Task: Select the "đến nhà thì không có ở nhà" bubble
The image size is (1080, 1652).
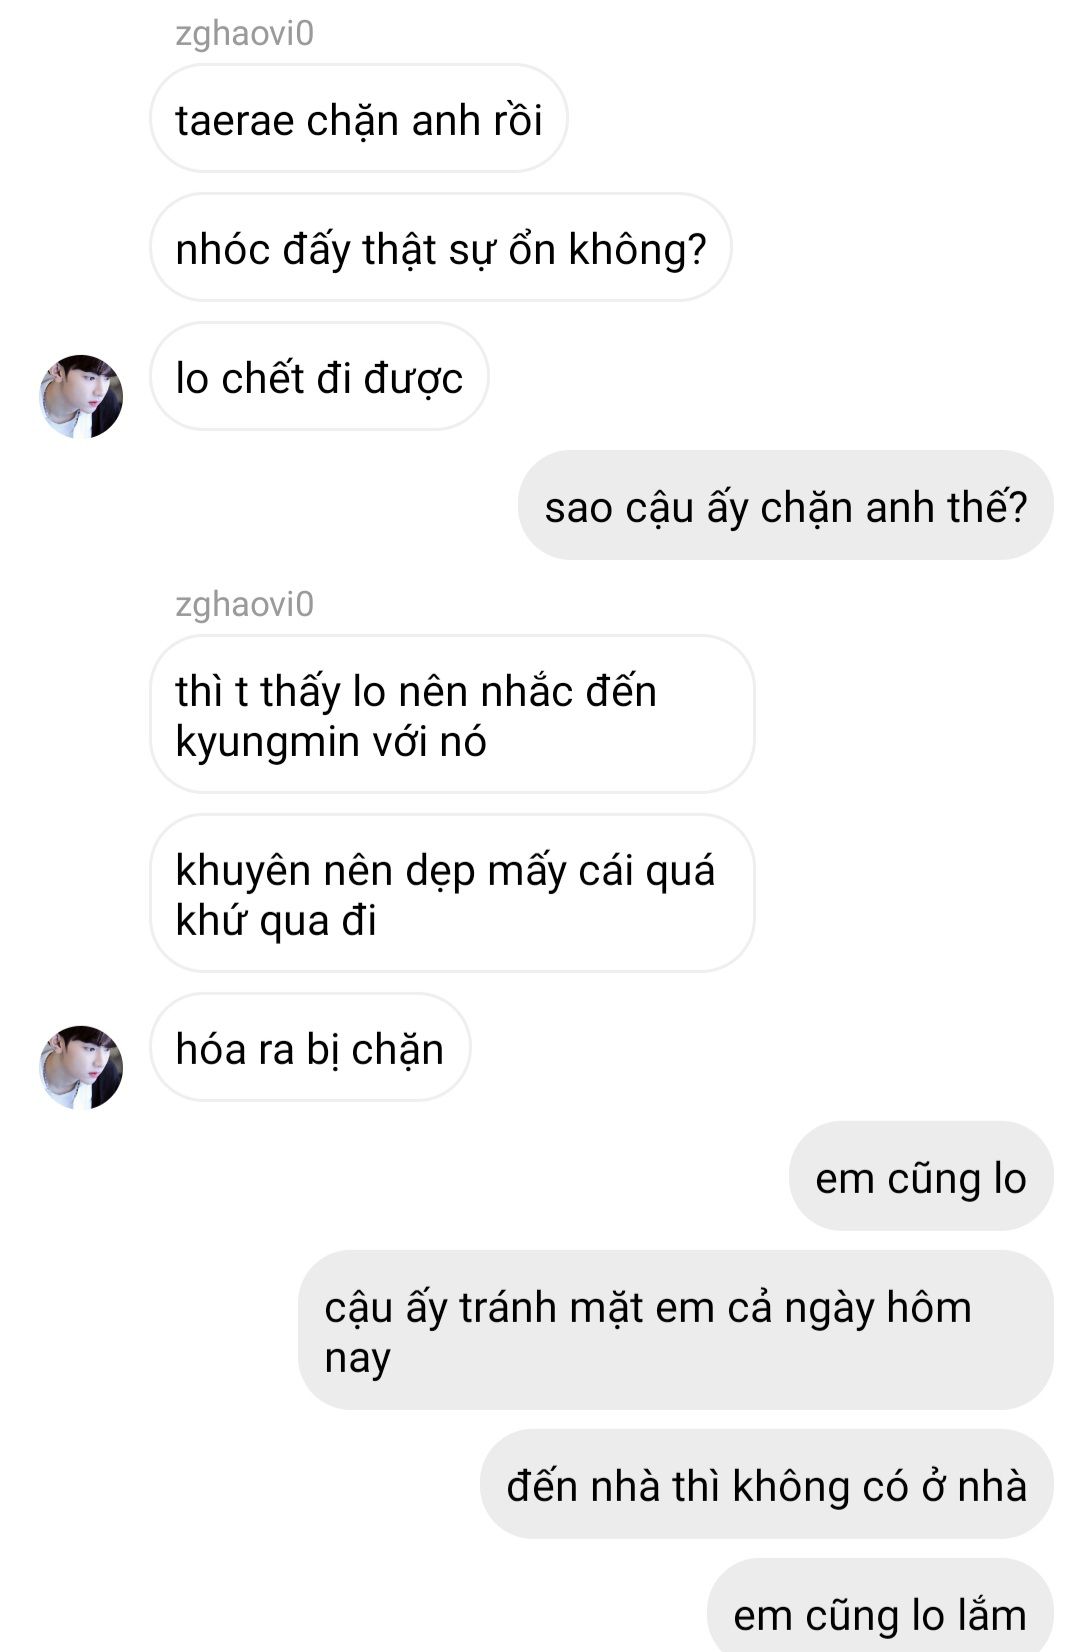Action: (767, 1485)
